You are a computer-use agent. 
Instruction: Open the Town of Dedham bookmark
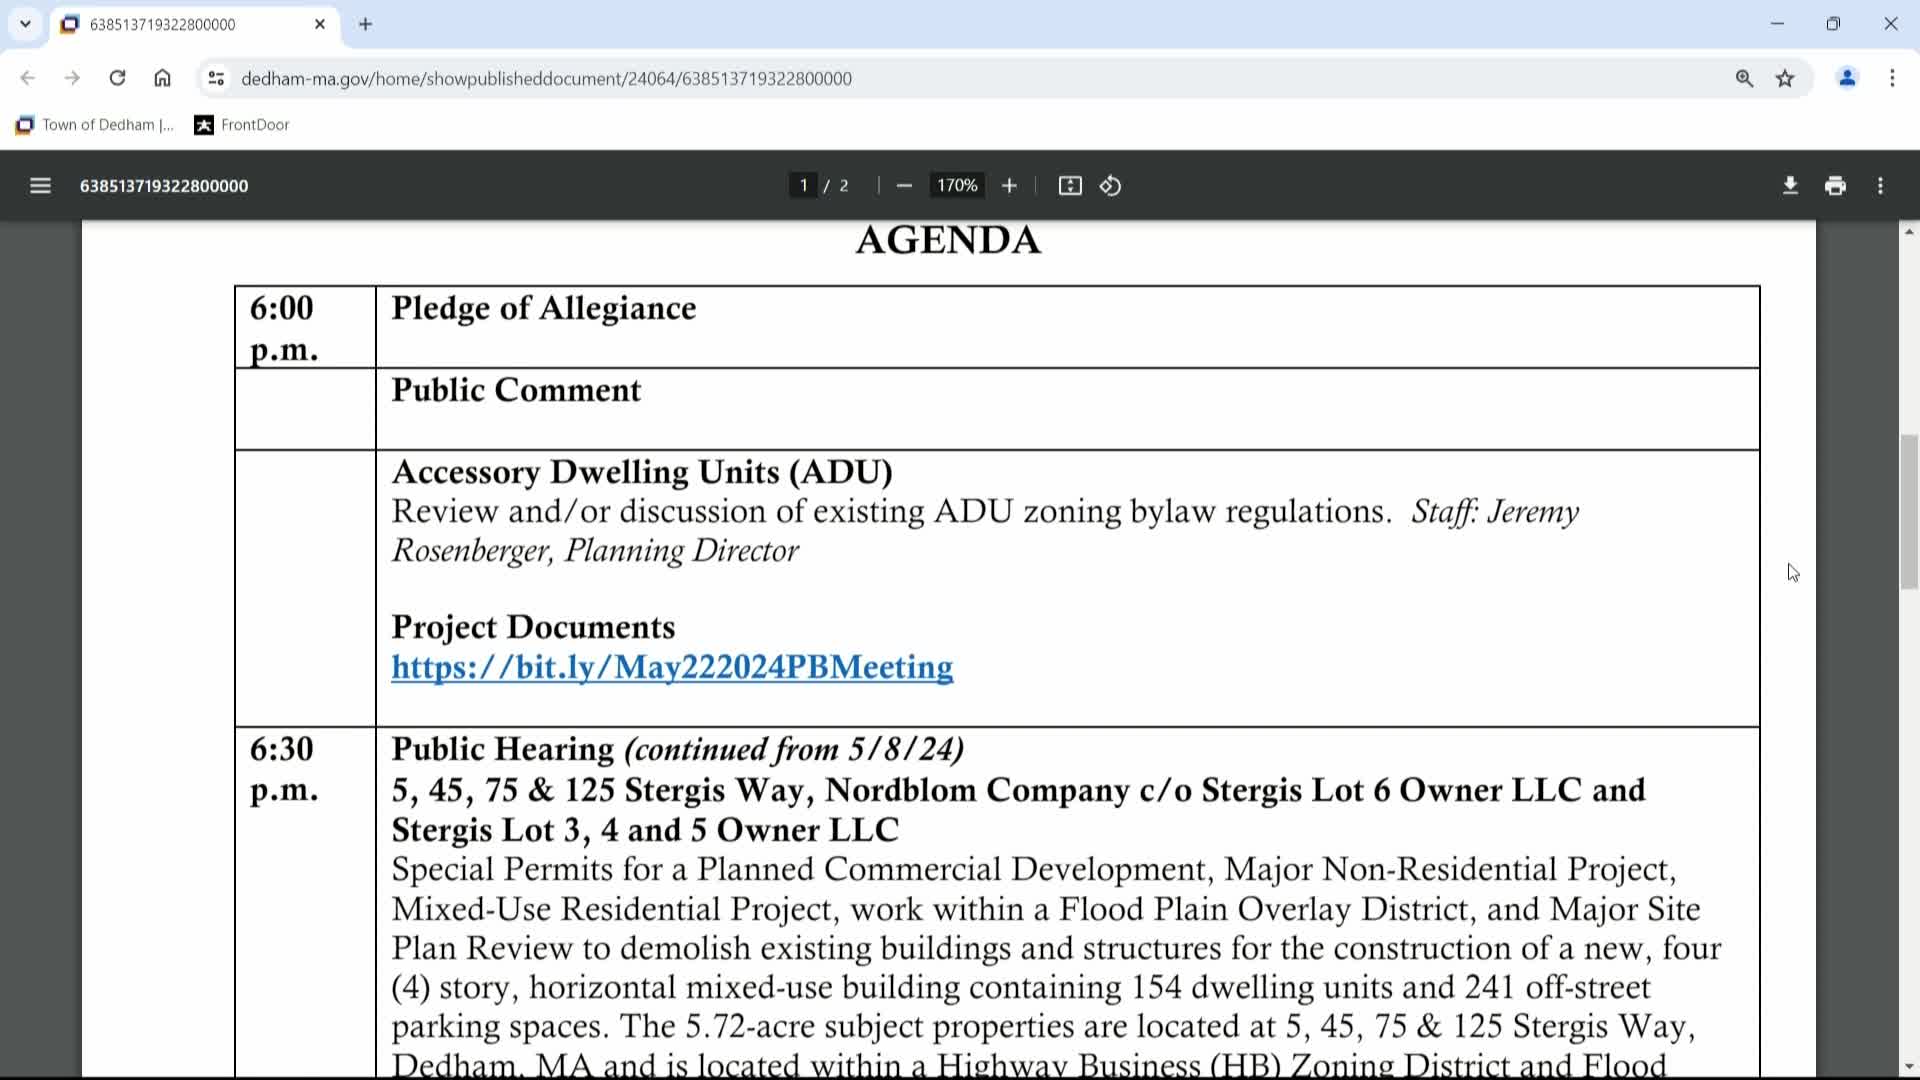pyautogui.click(x=95, y=125)
